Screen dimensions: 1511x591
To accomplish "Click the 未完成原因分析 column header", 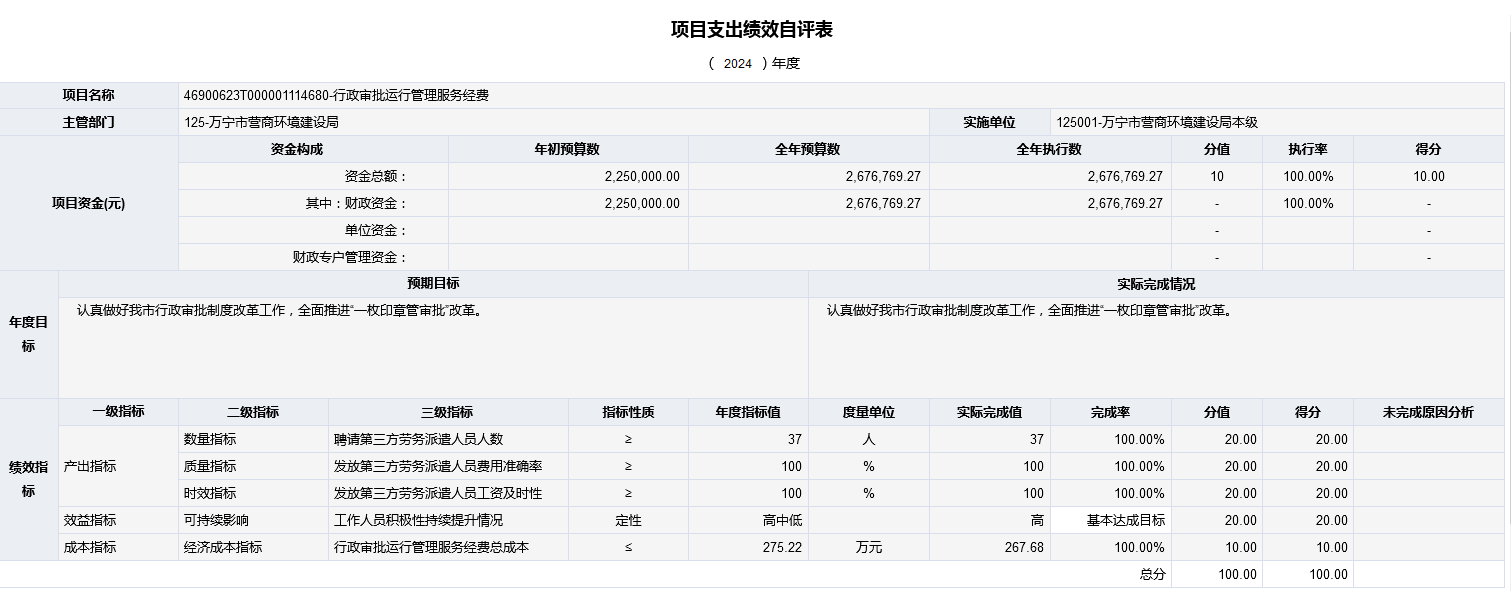I will click(1428, 412).
